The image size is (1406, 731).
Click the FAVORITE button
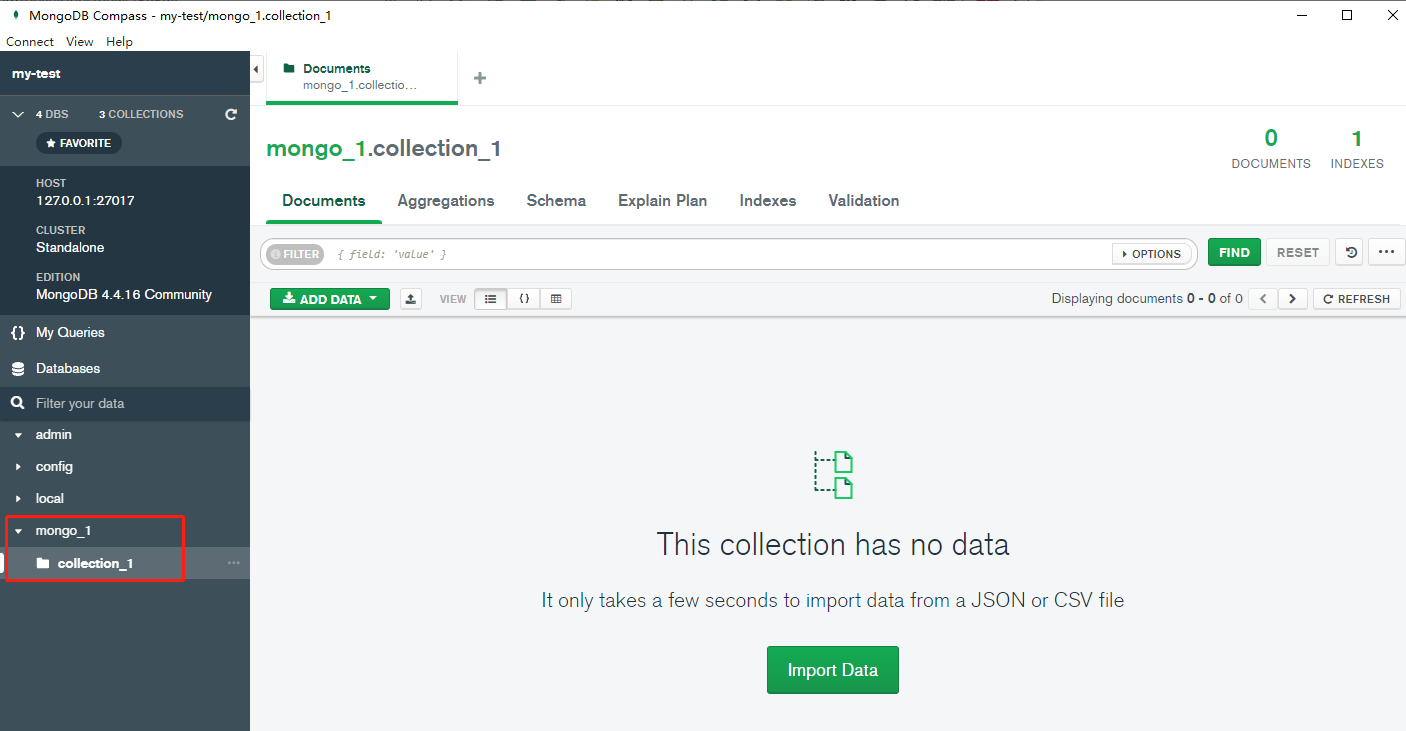79,143
